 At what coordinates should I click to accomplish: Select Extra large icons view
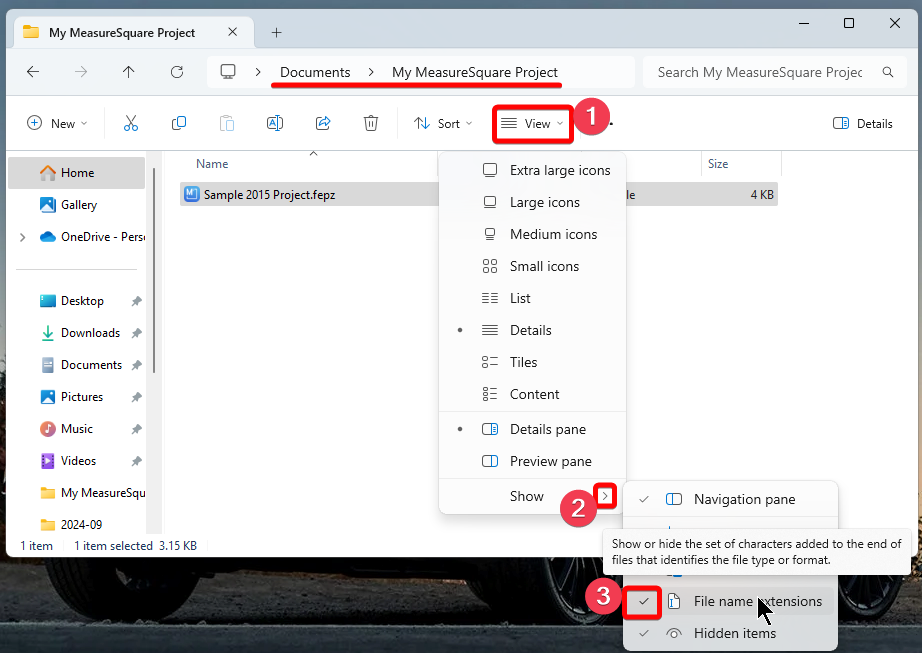(x=532, y=170)
